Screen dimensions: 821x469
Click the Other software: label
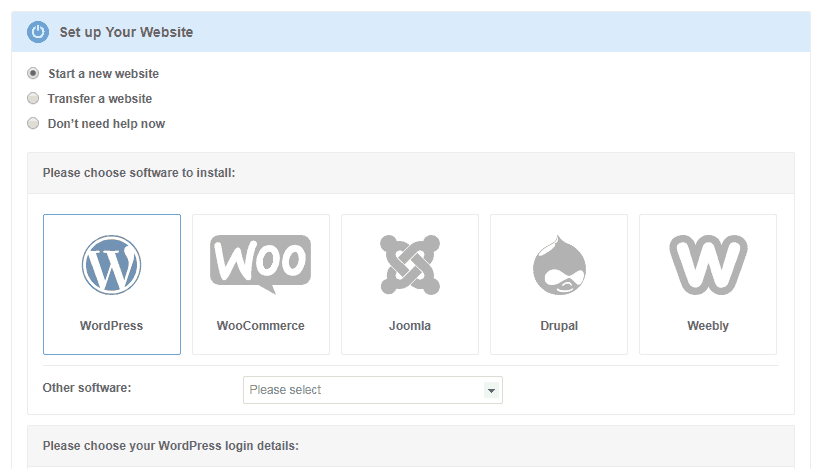(87, 388)
